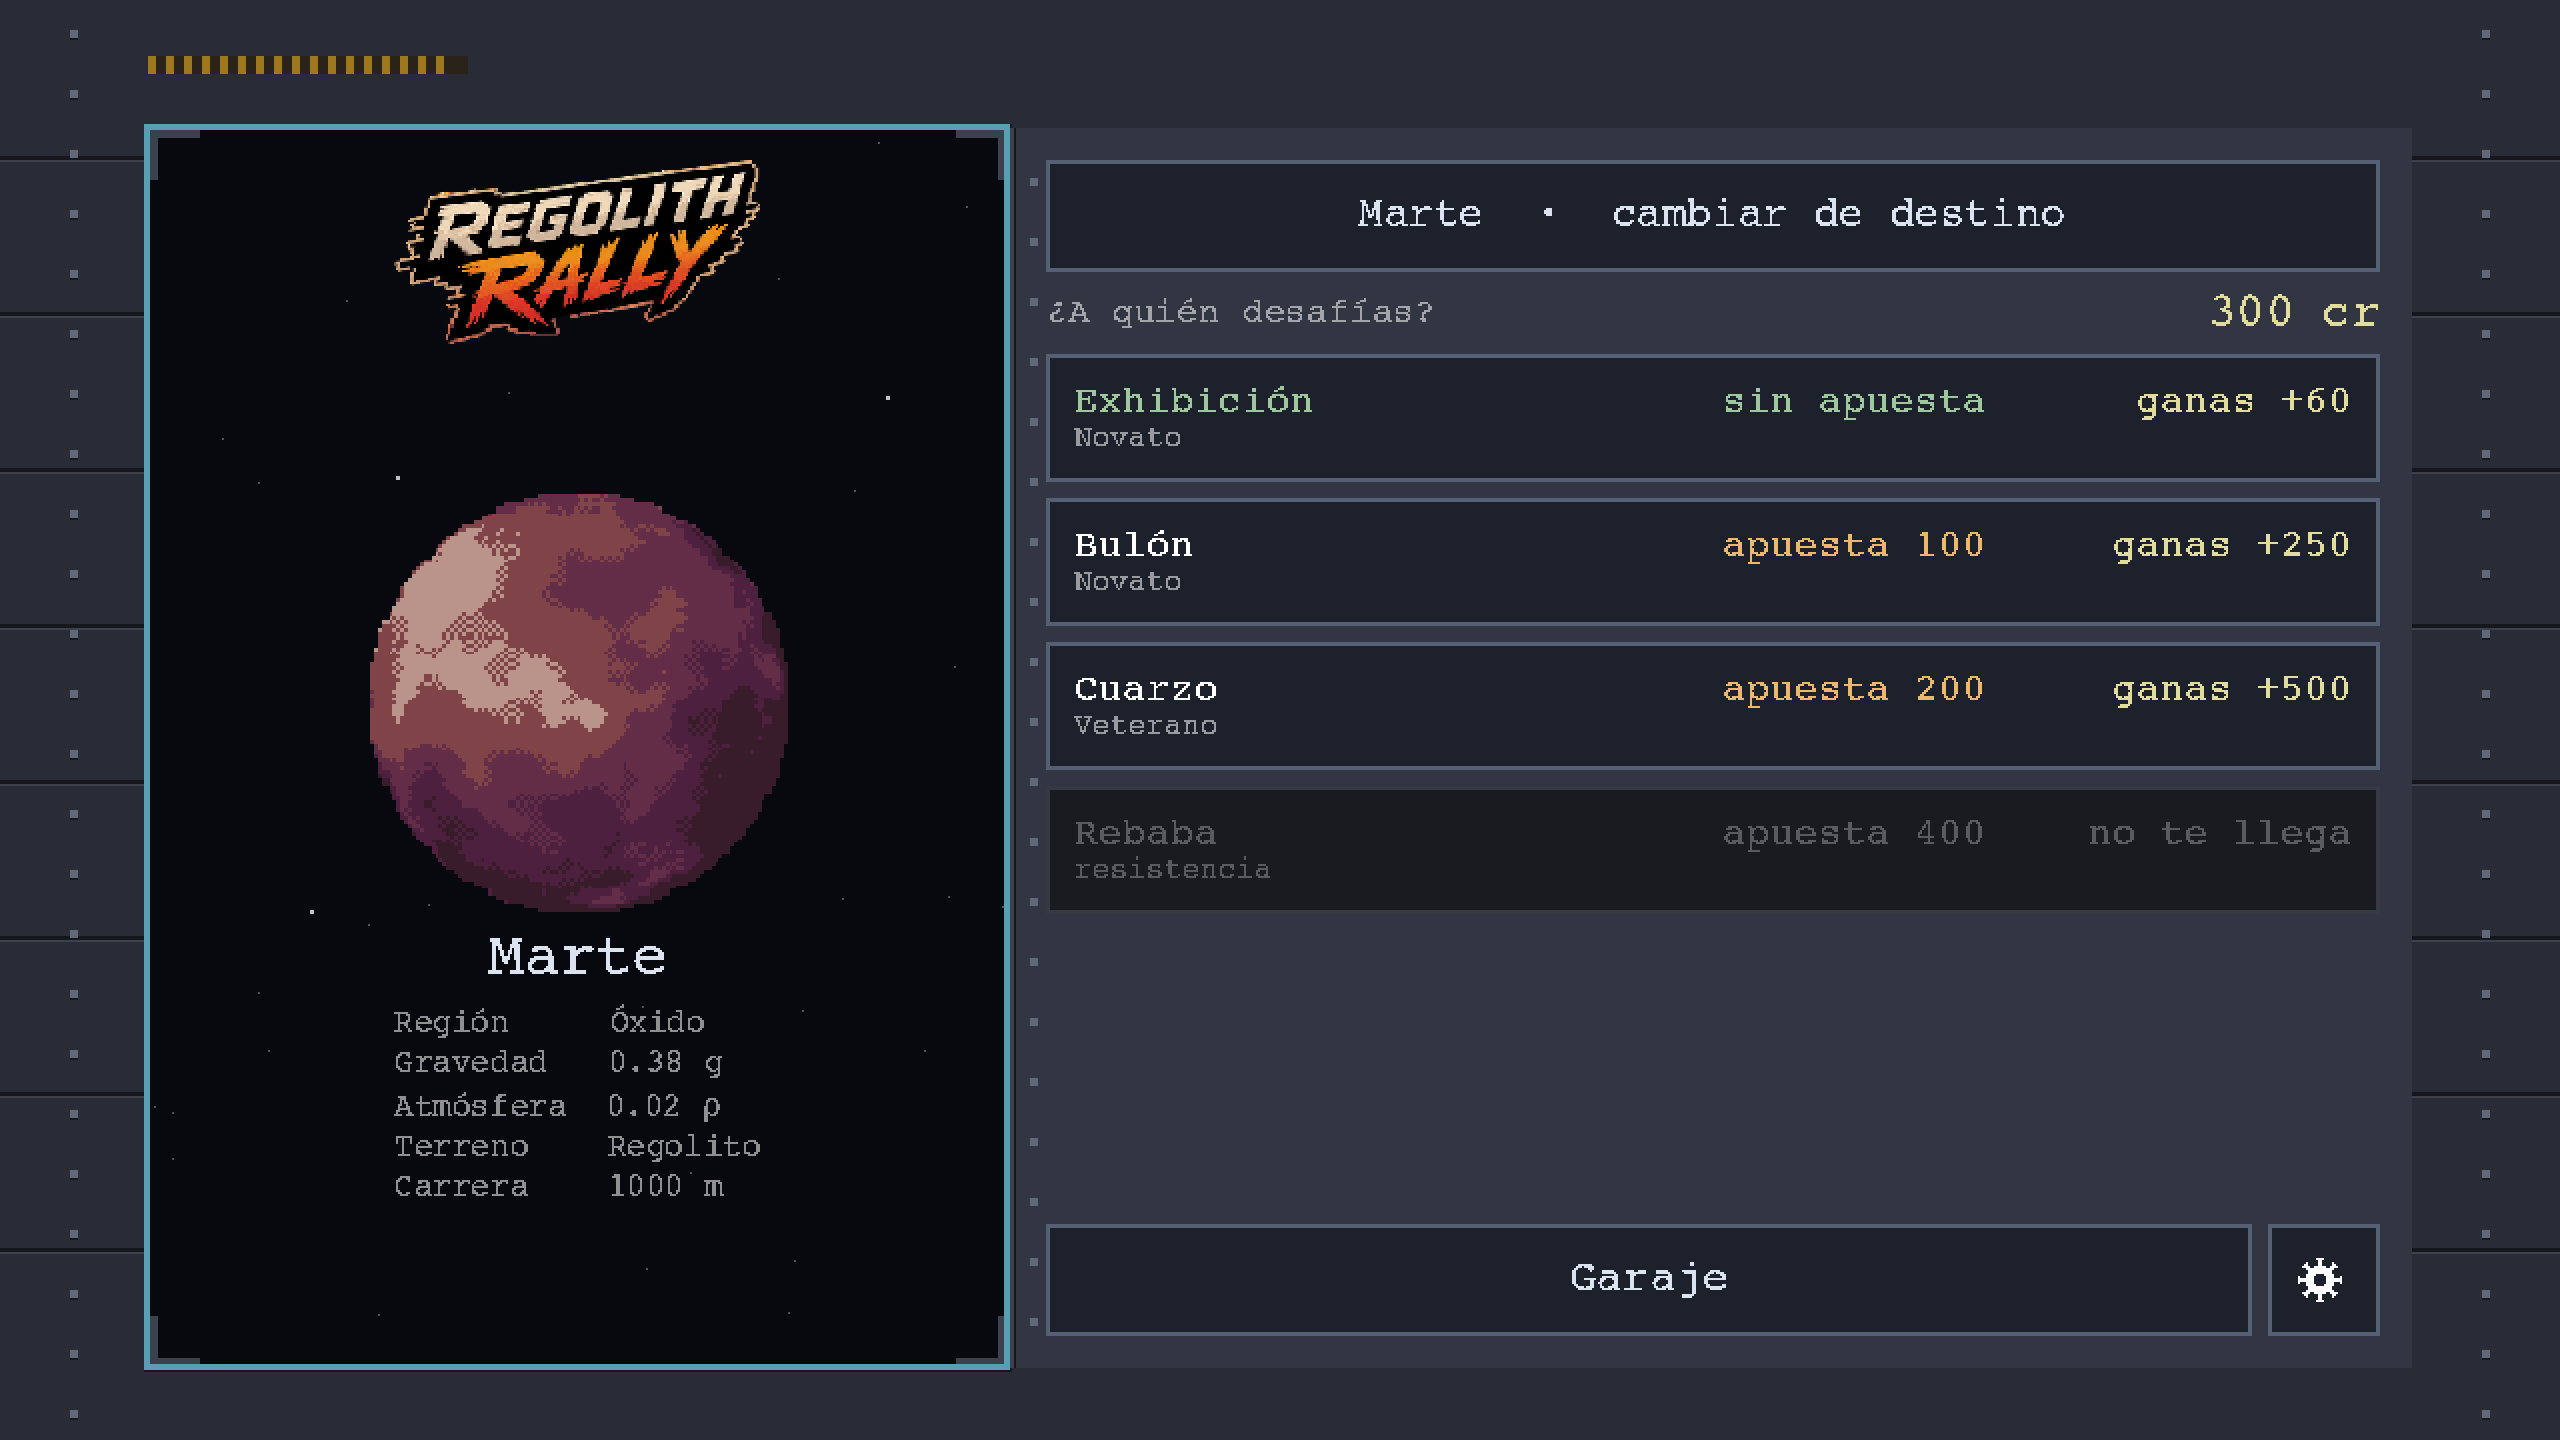Click the 300 cr credit balance
The height and width of the screenshot is (1440, 2560).
2294,312
